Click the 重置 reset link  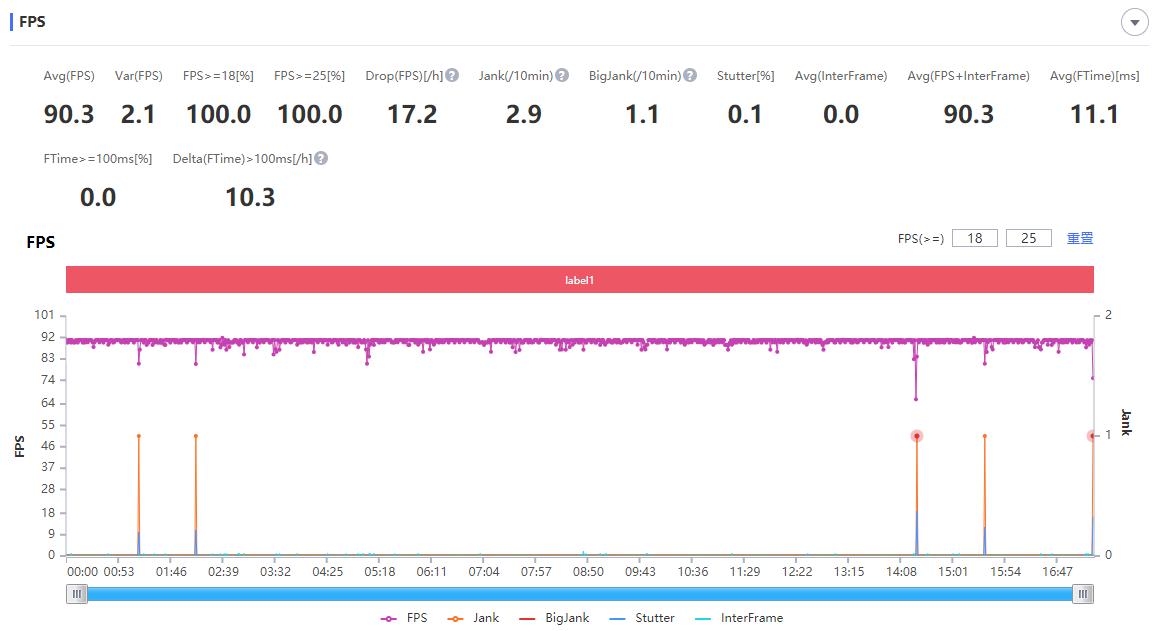[1080, 238]
